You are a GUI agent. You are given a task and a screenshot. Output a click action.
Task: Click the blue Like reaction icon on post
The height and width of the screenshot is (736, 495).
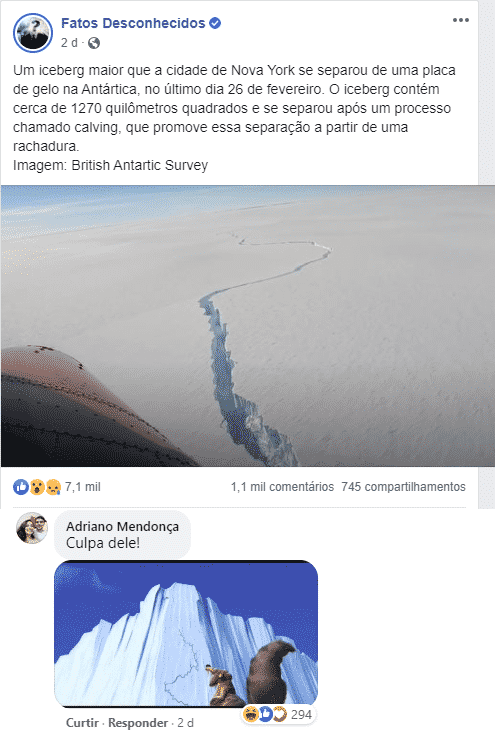point(21,487)
